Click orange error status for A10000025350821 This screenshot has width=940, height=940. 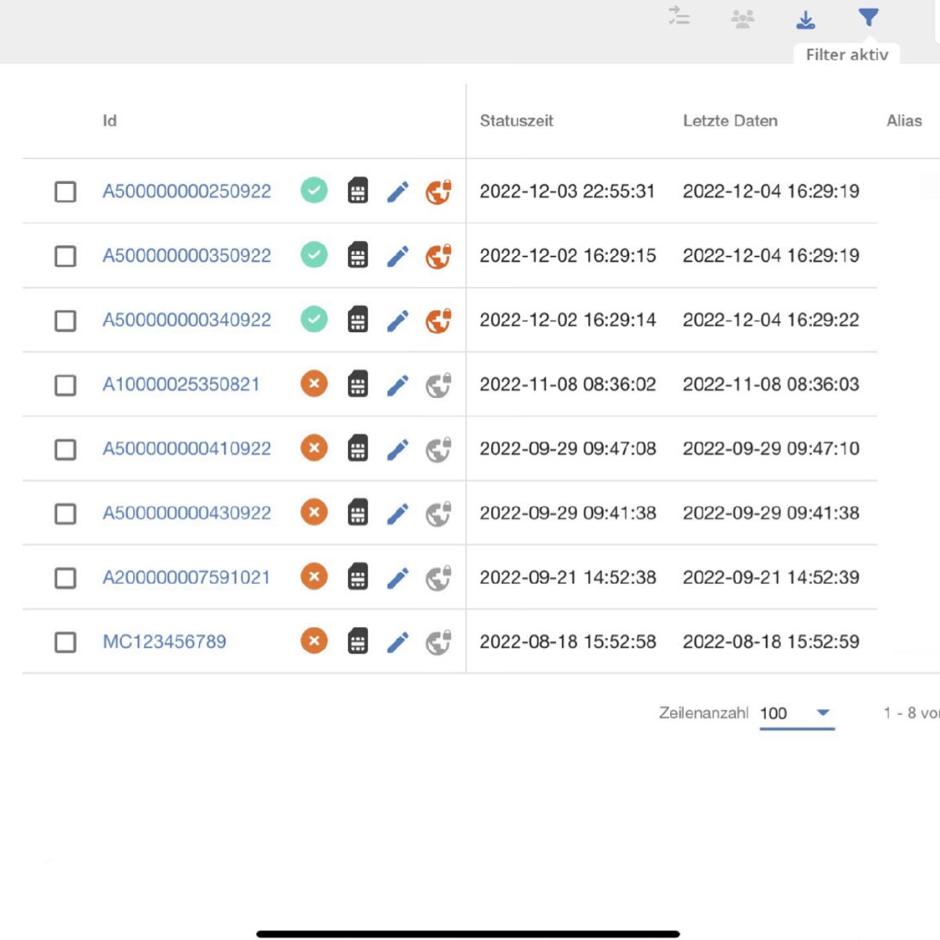(314, 384)
